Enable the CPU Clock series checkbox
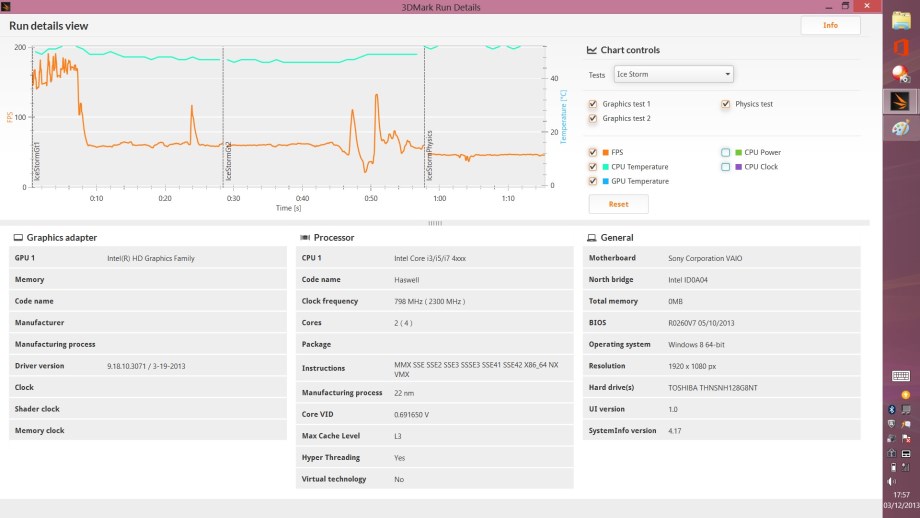Image resolution: width=920 pixels, height=518 pixels. 726,167
